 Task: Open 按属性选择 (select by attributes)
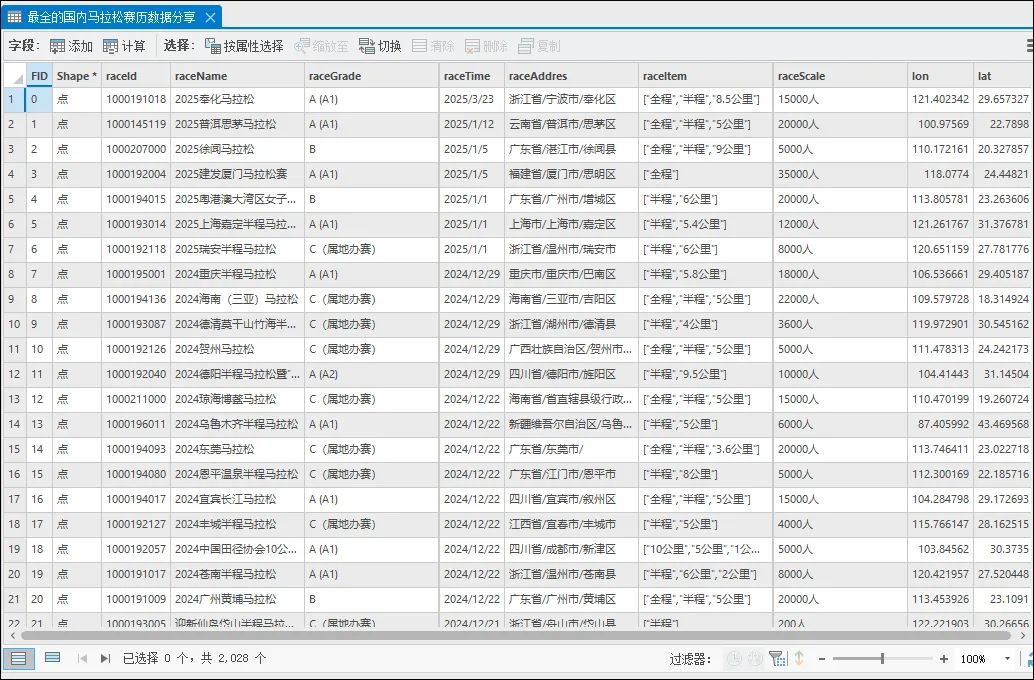(244, 46)
